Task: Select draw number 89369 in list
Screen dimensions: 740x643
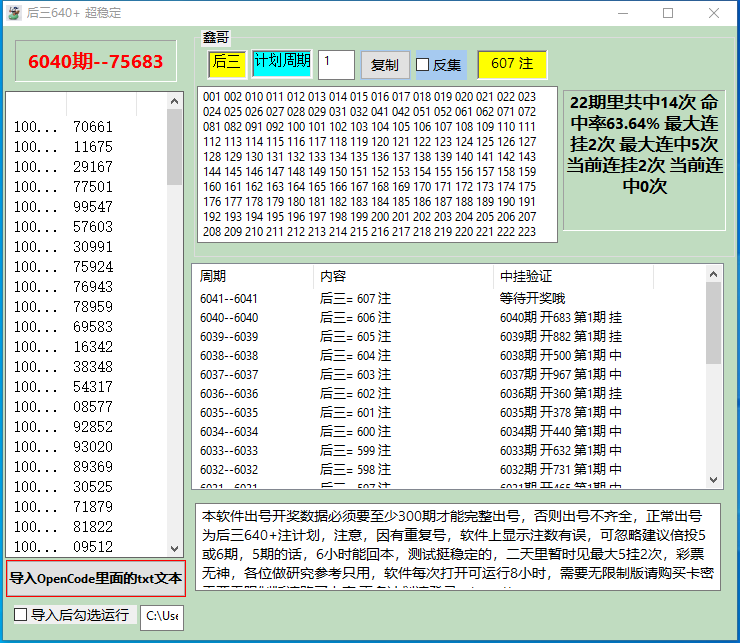Action: tap(93, 467)
